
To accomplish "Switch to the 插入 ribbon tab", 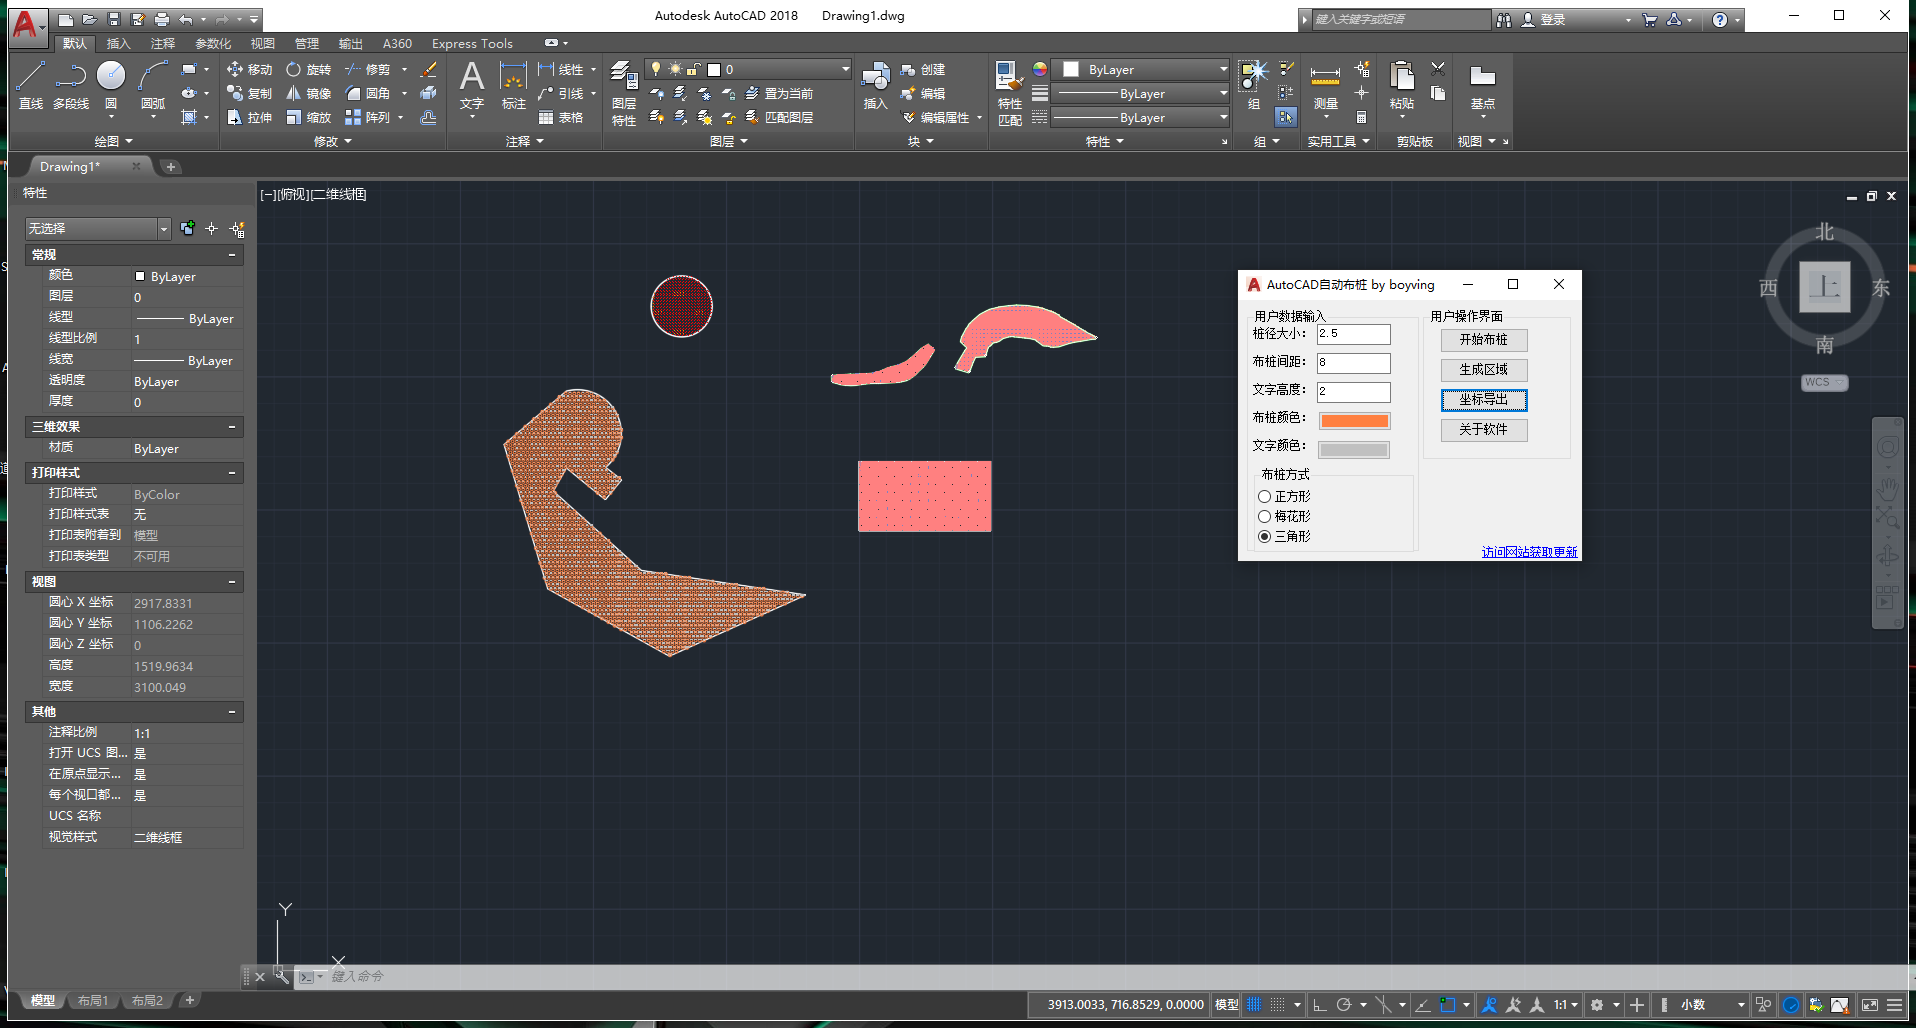I will pyautogui.click(x=118, y=44).
